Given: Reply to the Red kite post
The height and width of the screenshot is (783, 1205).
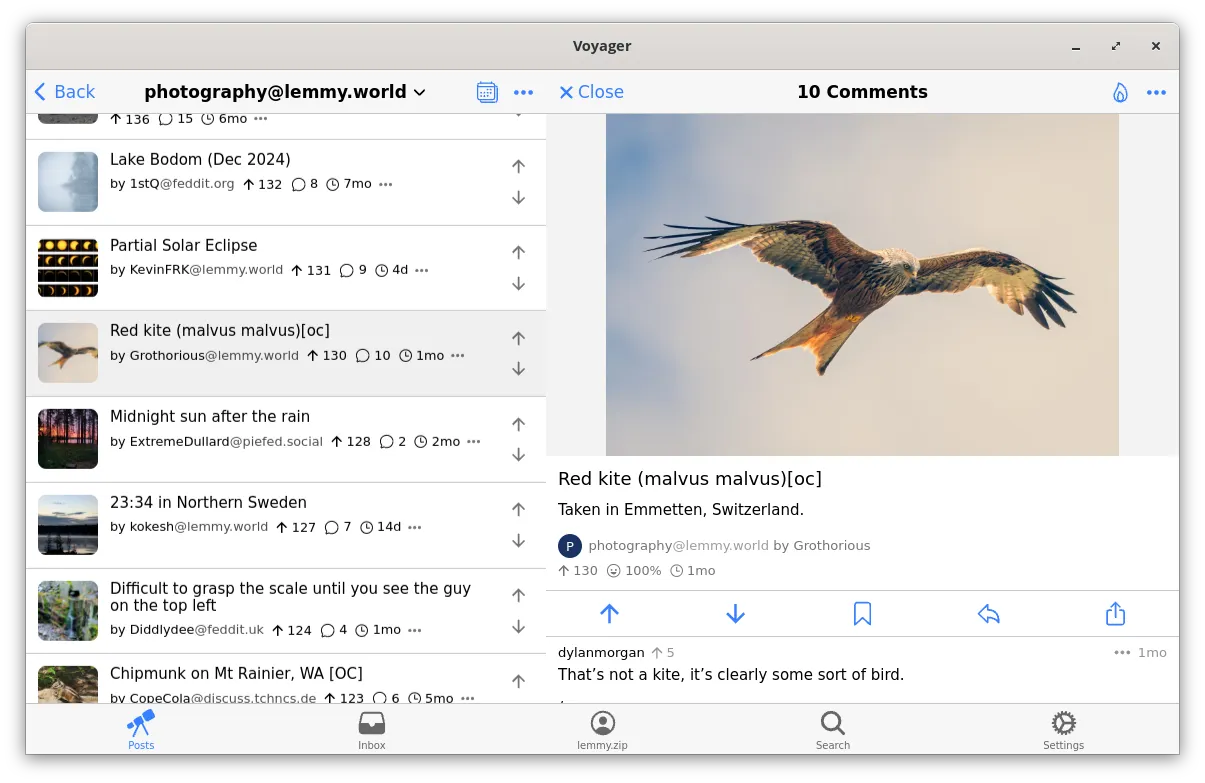Looking at the screenshot, I should [x=989, y=614].
